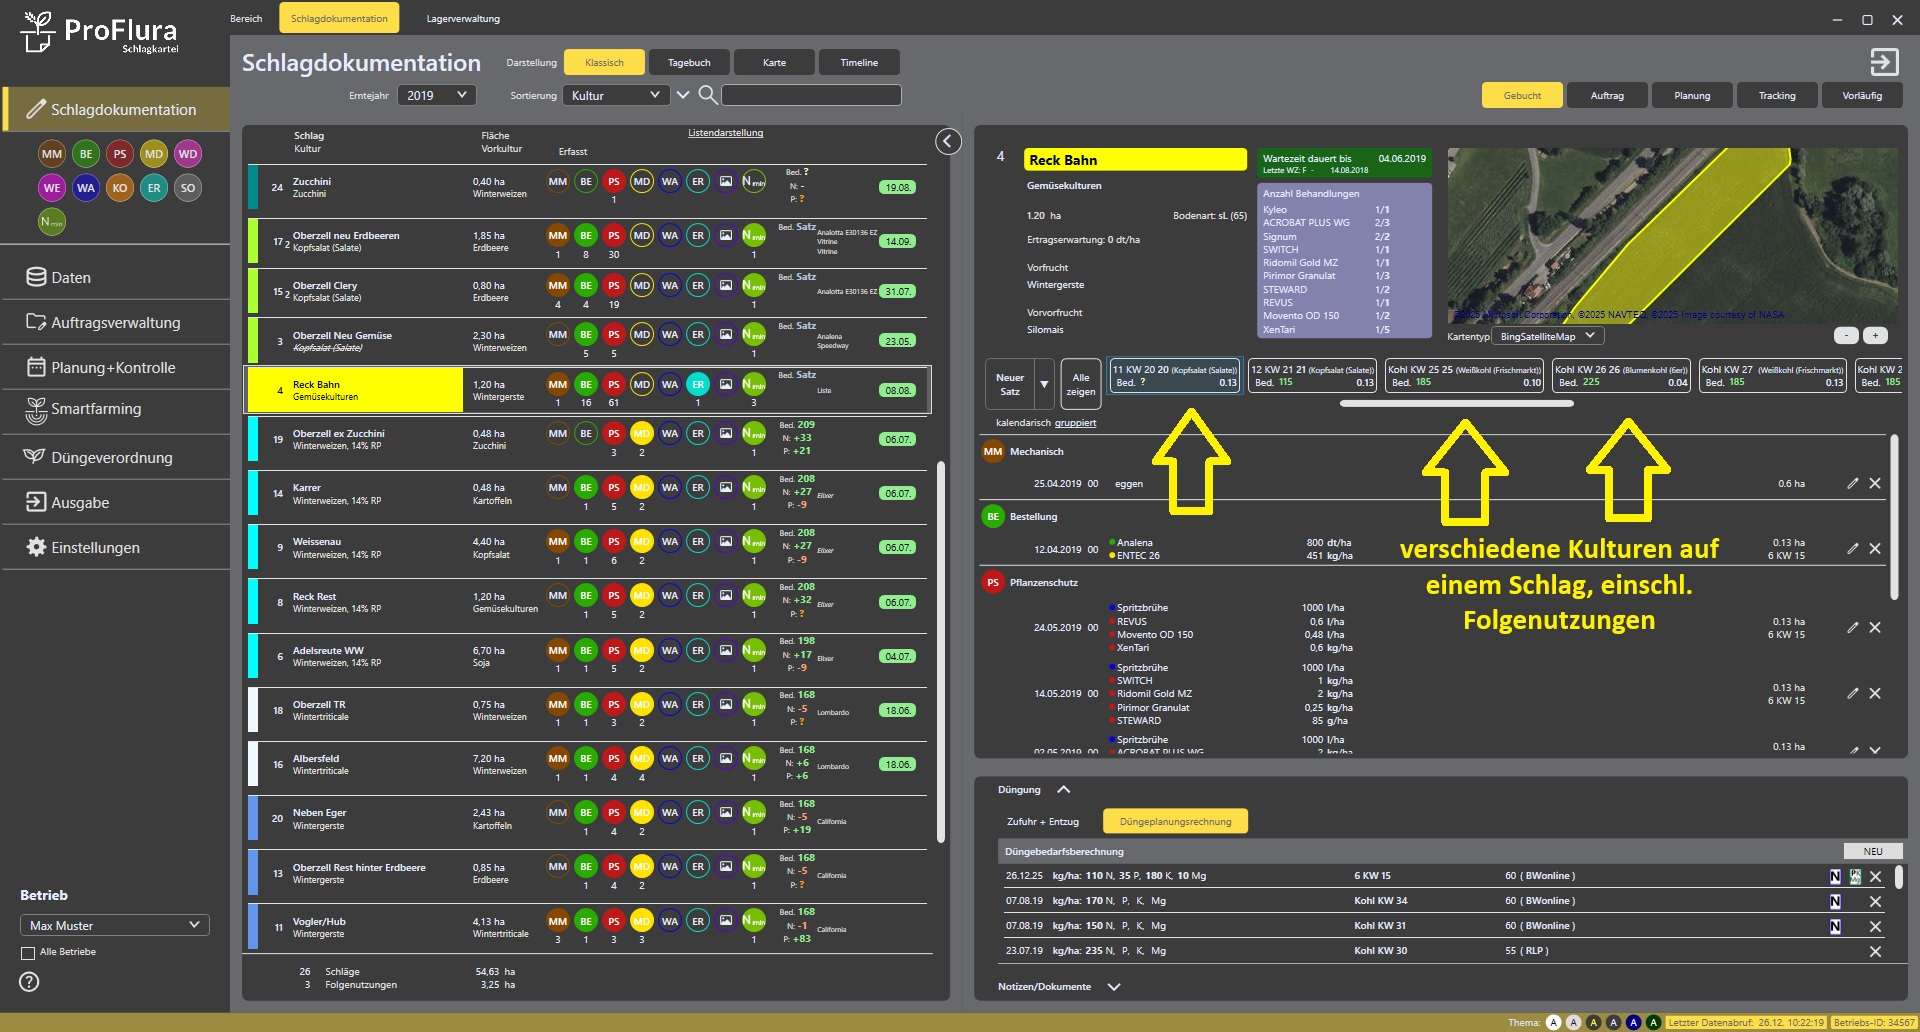Image resolution: width=1920 pixels, height=1032 pixels.
Task: Click the NEU button in Düngebedarfsberechnung
Action: point(1872,852)
